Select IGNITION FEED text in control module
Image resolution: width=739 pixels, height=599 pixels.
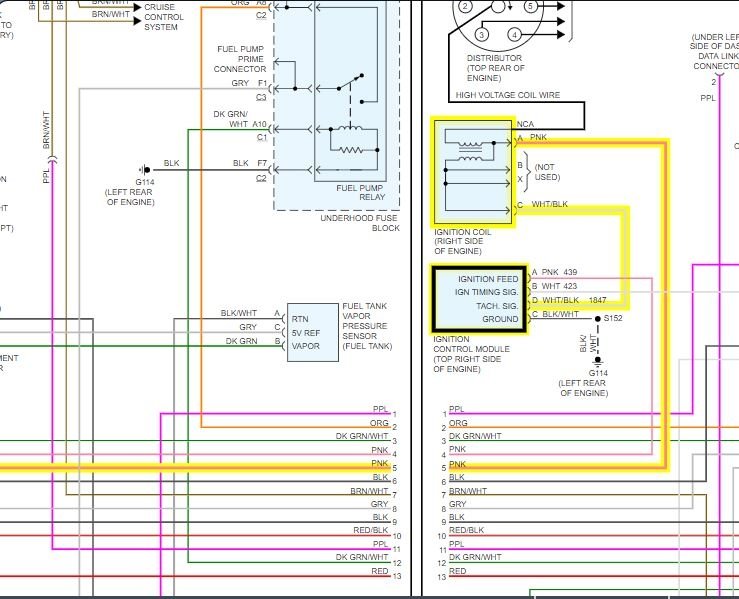488,279
